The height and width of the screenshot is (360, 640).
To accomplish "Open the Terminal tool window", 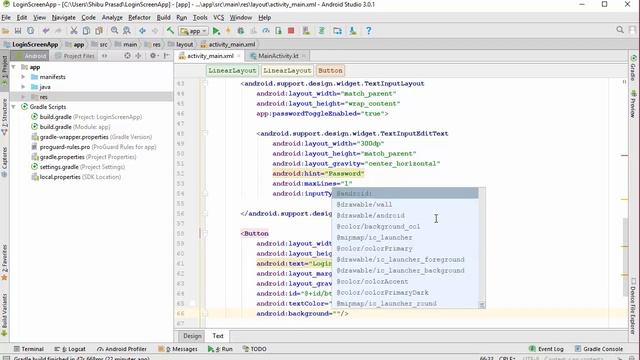I will click(29, 349).
